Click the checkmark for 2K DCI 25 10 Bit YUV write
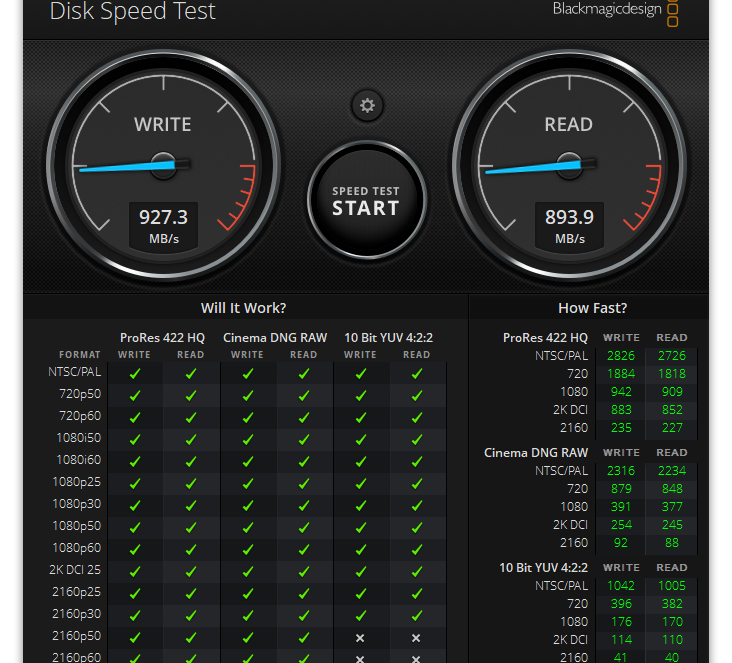The width and height of the screenshot is (732, 663). click(361, 571)
